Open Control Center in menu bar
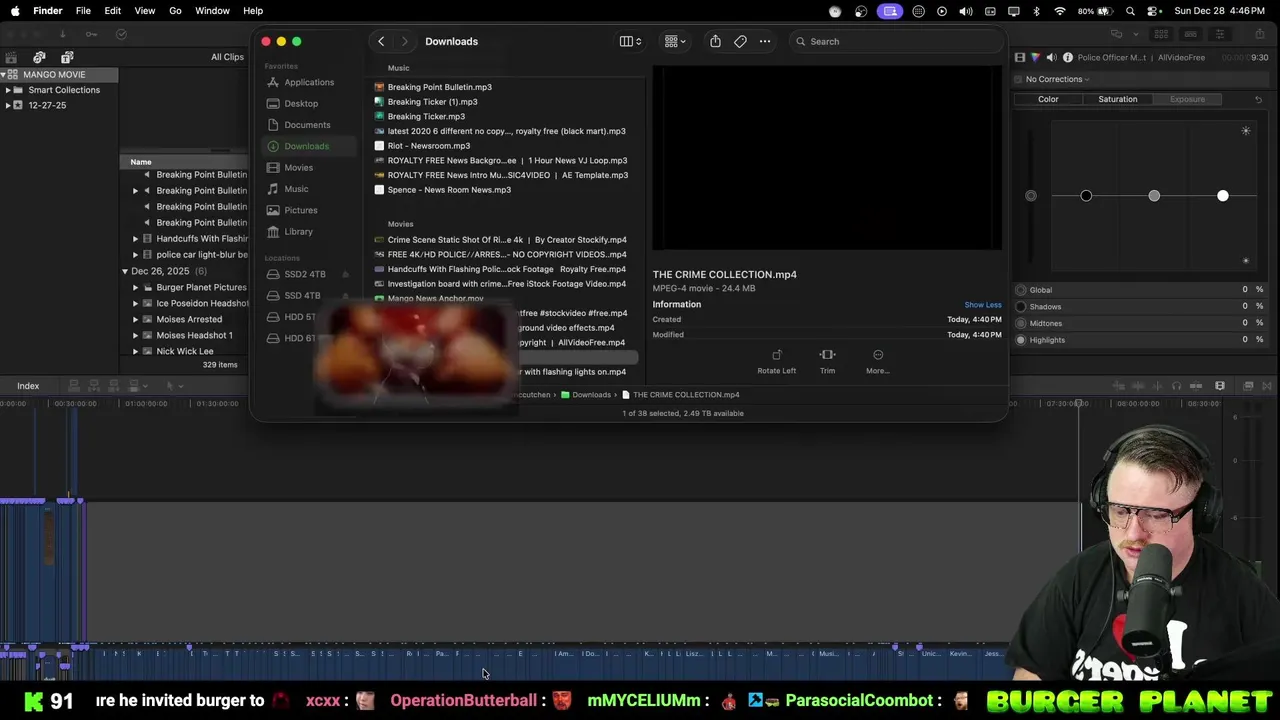 (1154, 11)
